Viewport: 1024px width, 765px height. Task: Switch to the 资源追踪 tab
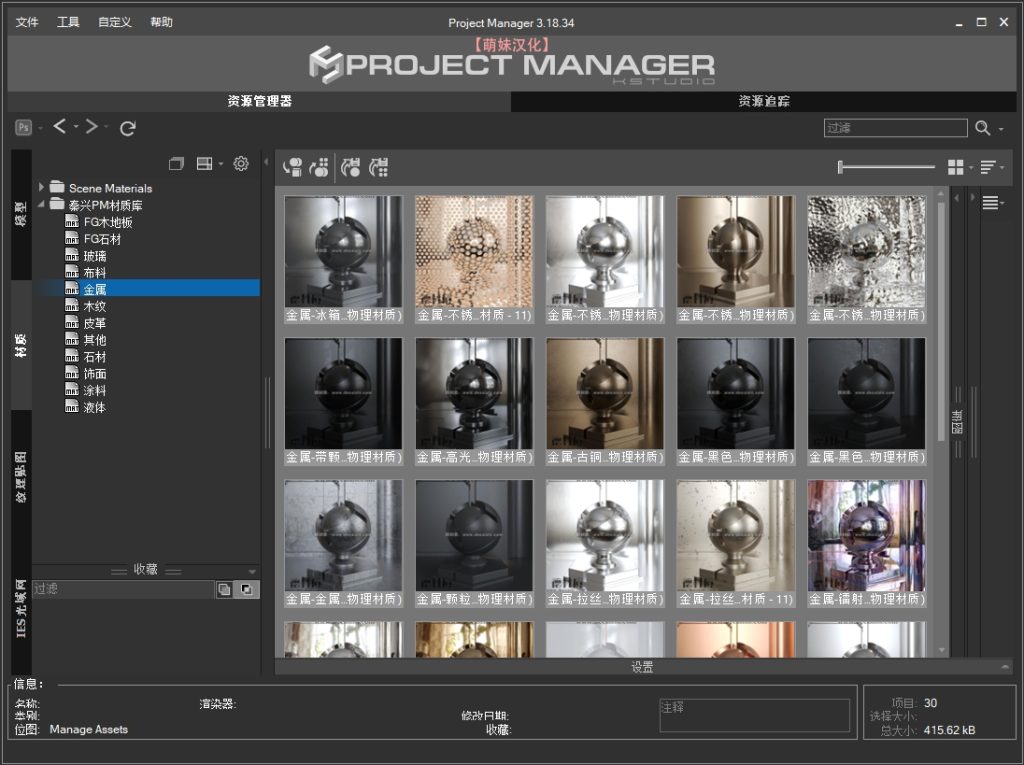tap(765, 101)
